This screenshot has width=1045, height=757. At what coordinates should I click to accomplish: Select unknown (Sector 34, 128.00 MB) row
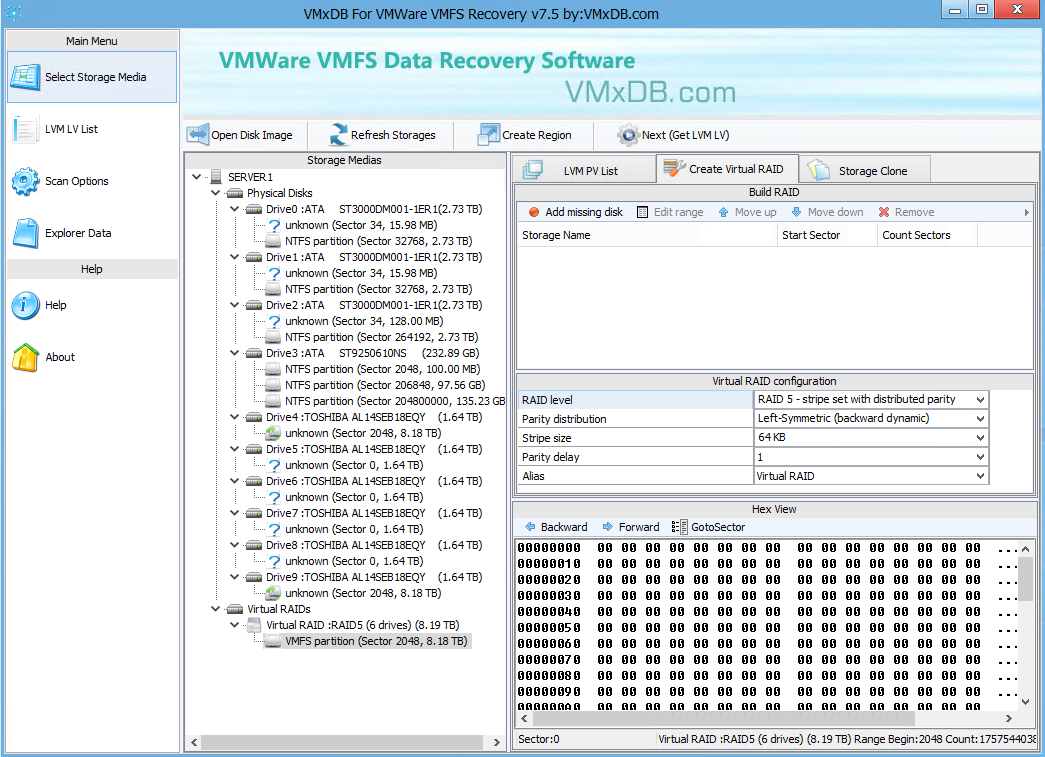364,321
